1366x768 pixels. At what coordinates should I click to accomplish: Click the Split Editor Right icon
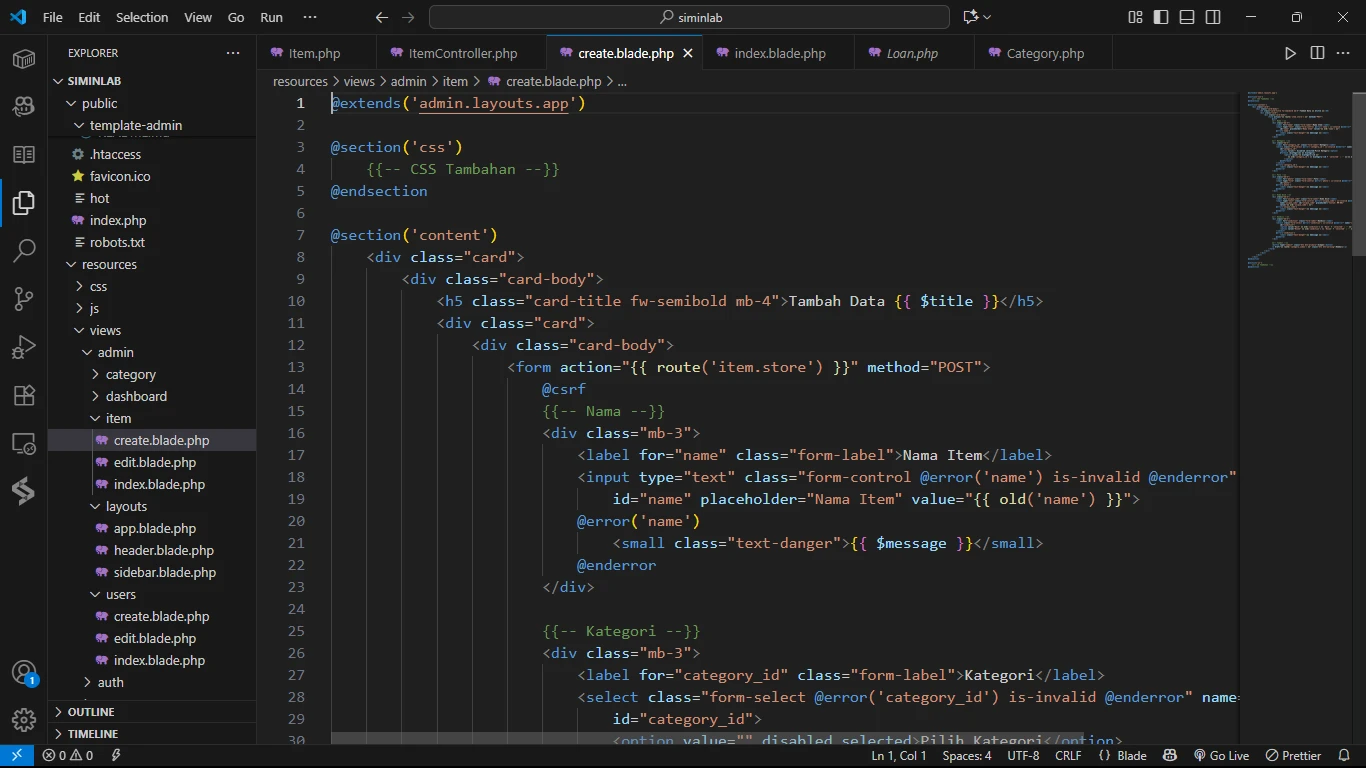pos(1317,53)
